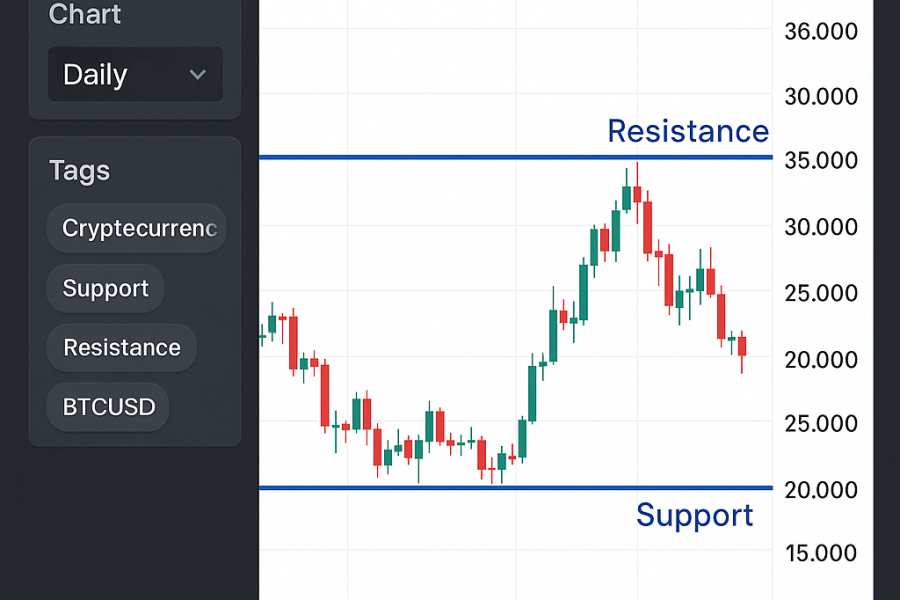Click the 35.000 price axis label
Viewport: 900px width, 600px height.
coord(821,160)
